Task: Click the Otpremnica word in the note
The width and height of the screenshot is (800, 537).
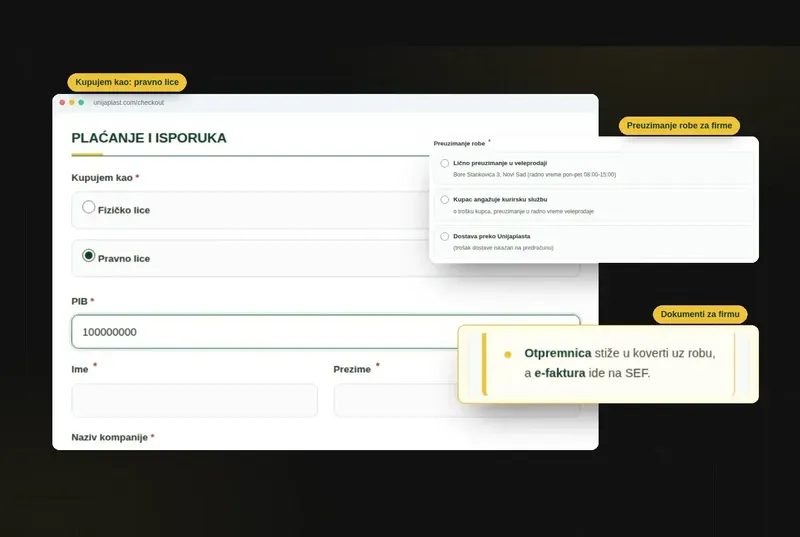Action: tap(558, 353)
